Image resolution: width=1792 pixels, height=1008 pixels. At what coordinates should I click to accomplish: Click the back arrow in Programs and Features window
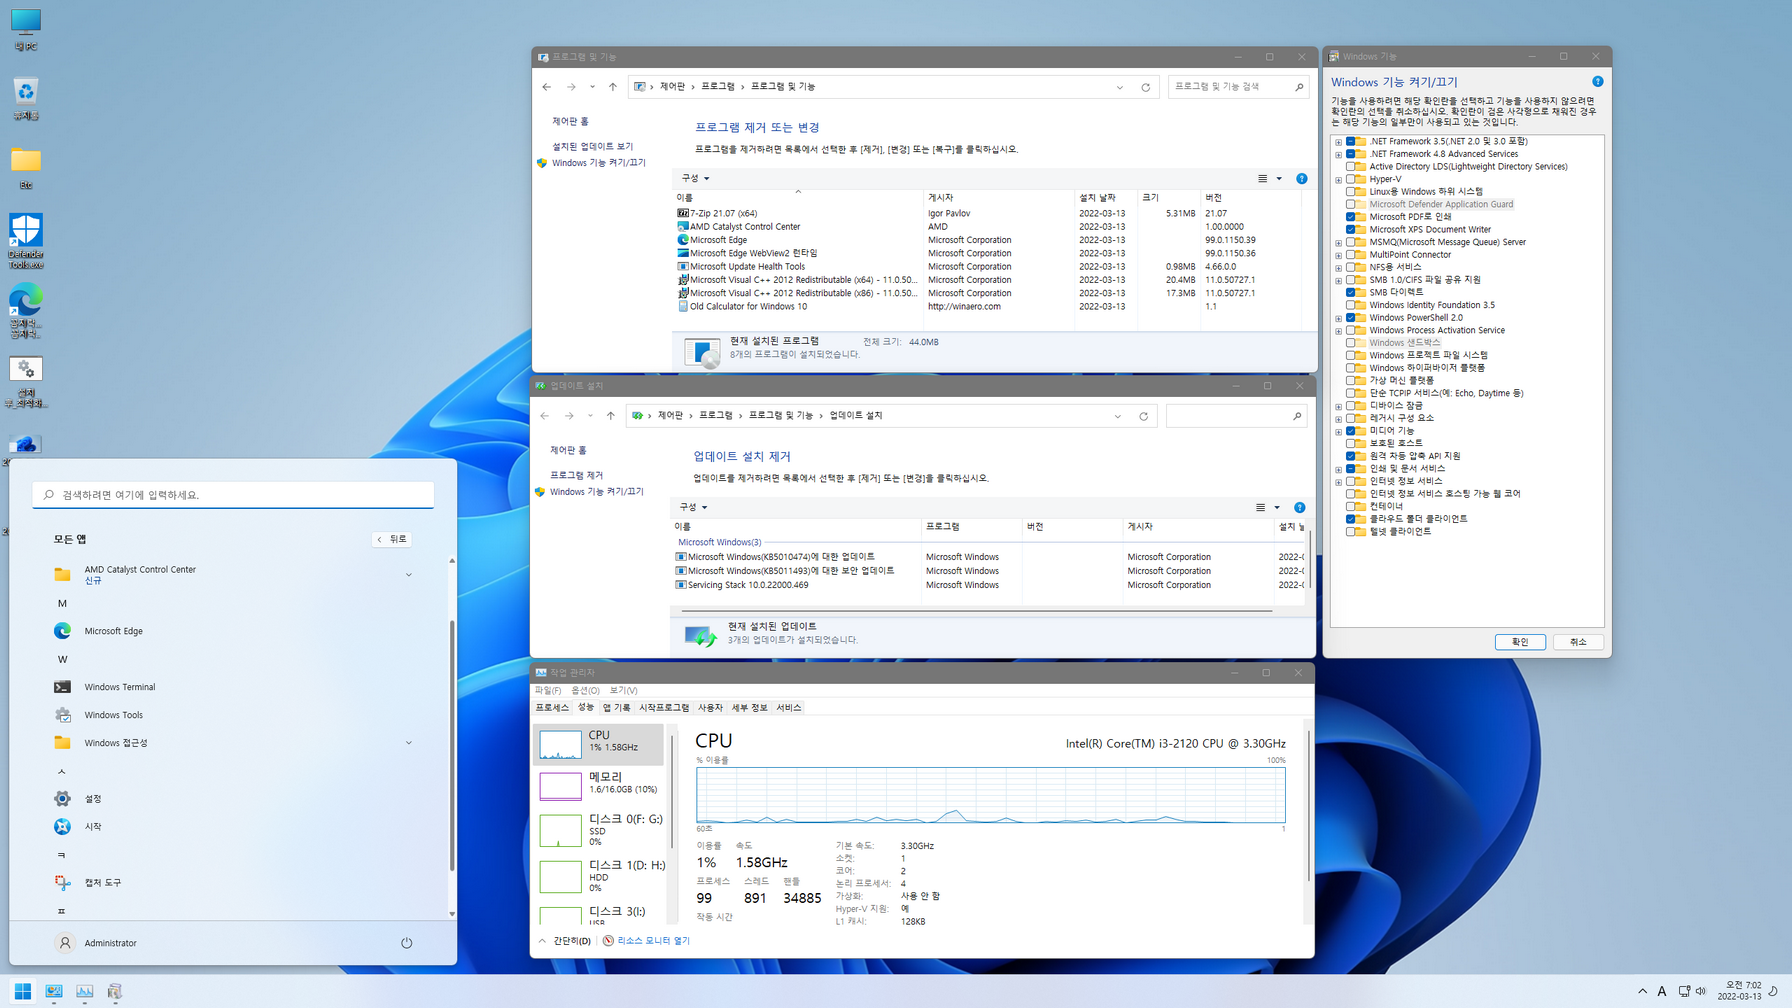coord(546,87)
